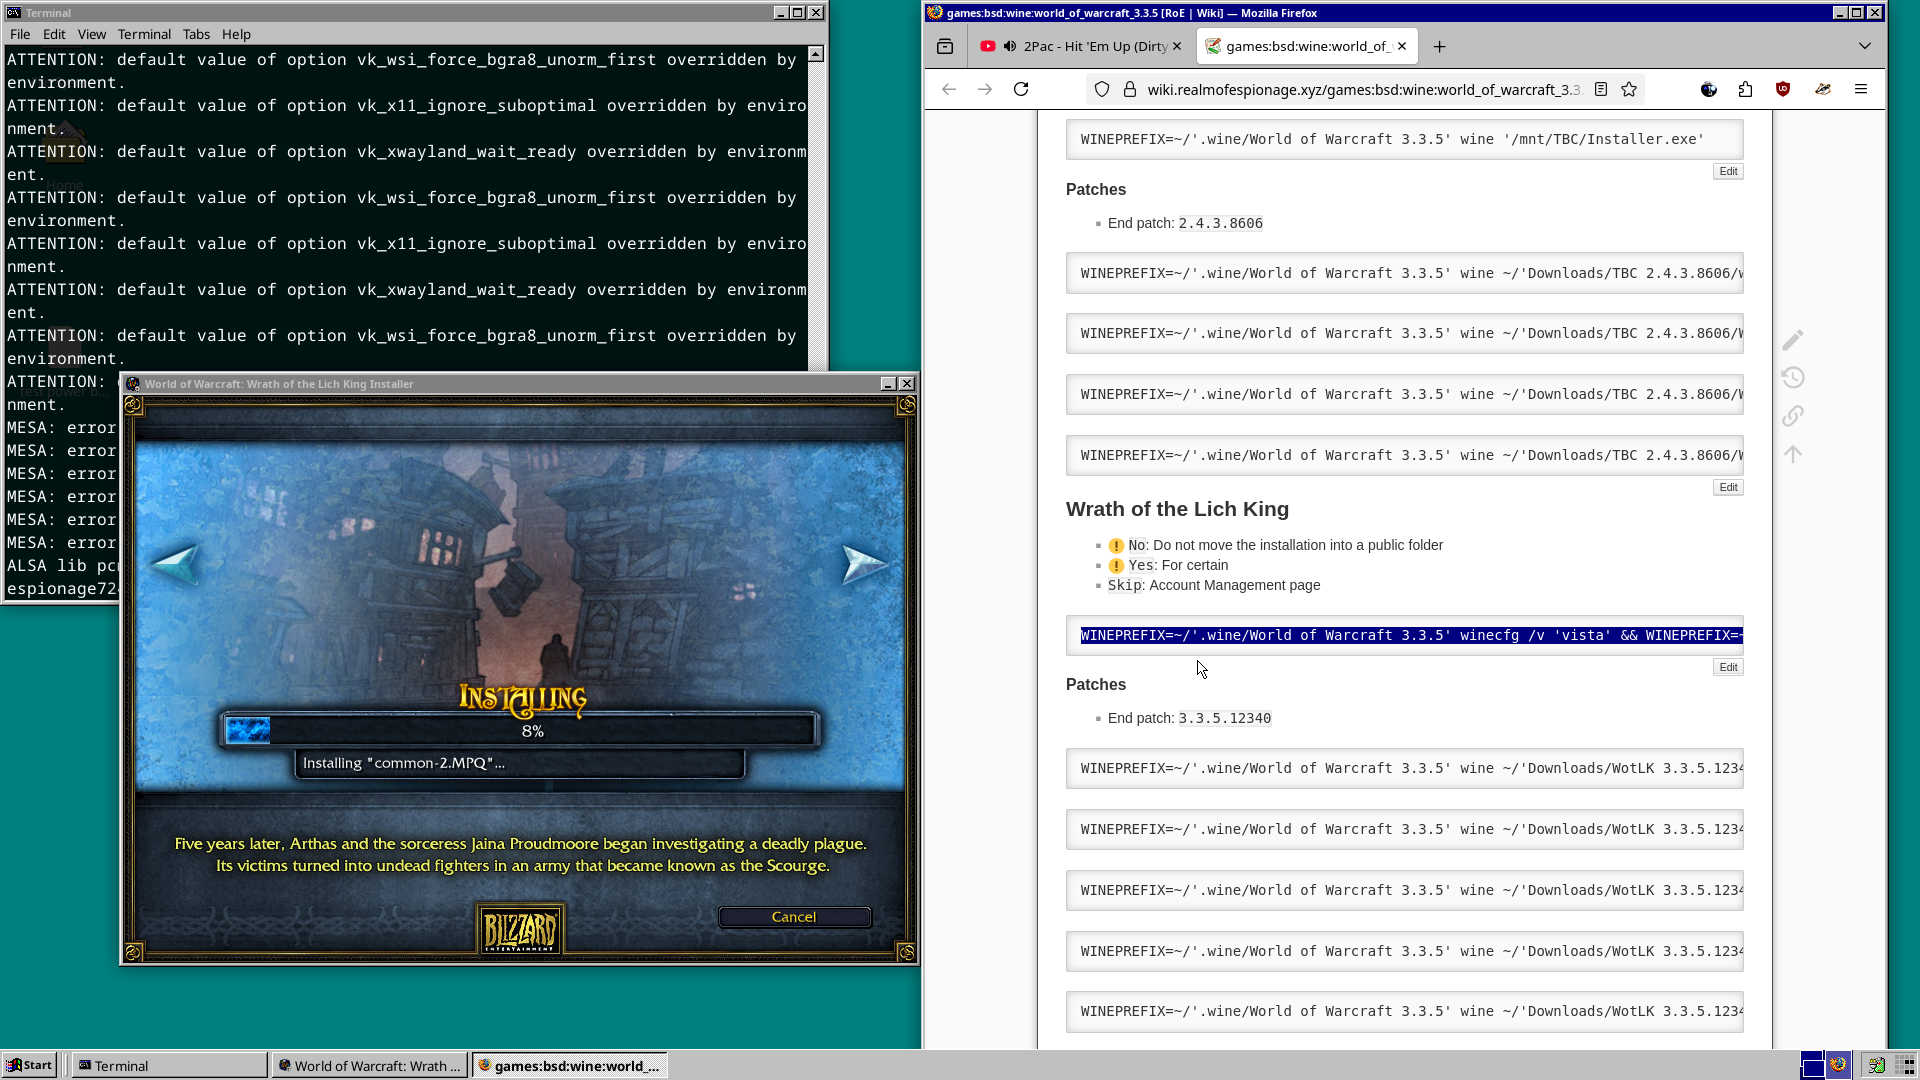The height and width of the screenshot is (1080, 1920).
Task: Open the Firefox hamburger application menu
Action: click(1861, 89)
